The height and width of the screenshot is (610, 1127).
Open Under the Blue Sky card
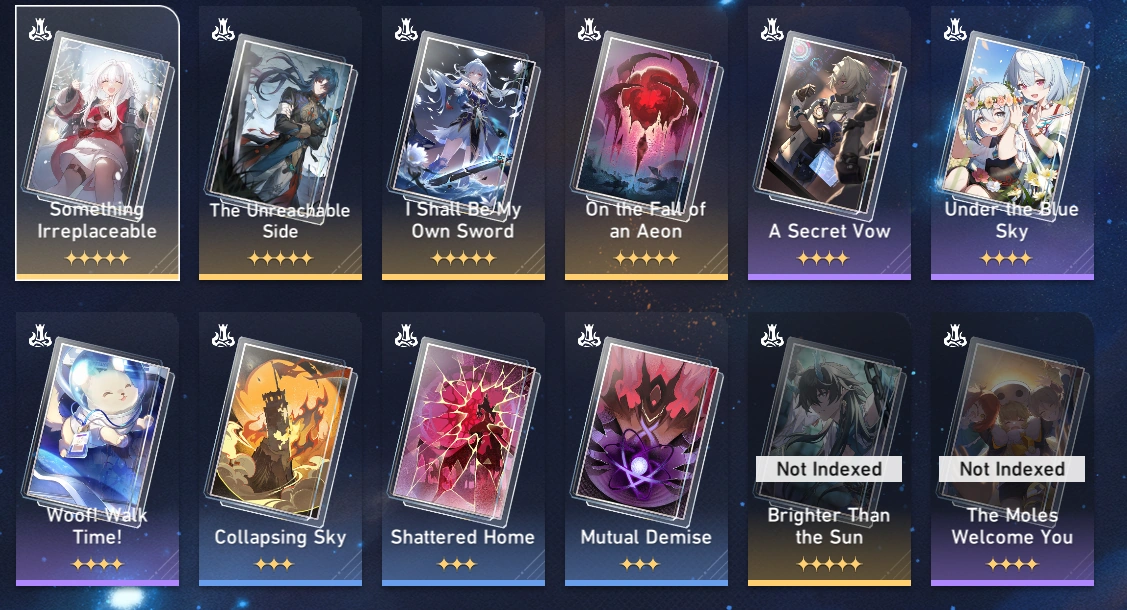pyautogui.click(x=1012, y=143)
